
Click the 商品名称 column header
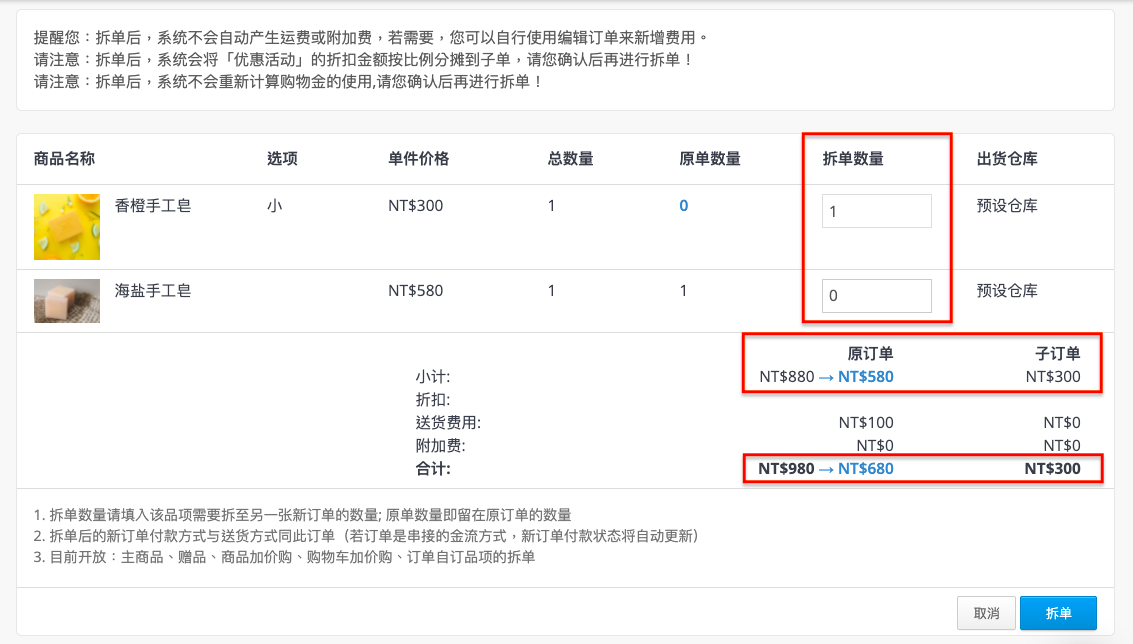64,159
